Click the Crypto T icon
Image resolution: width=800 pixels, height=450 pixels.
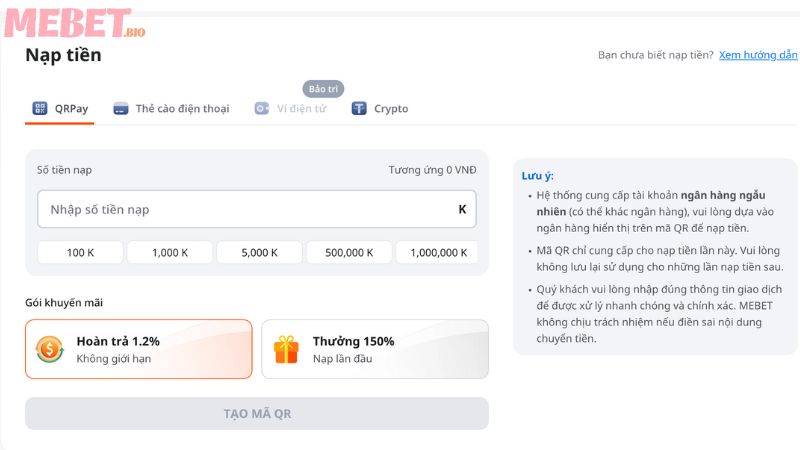(359, 109)
